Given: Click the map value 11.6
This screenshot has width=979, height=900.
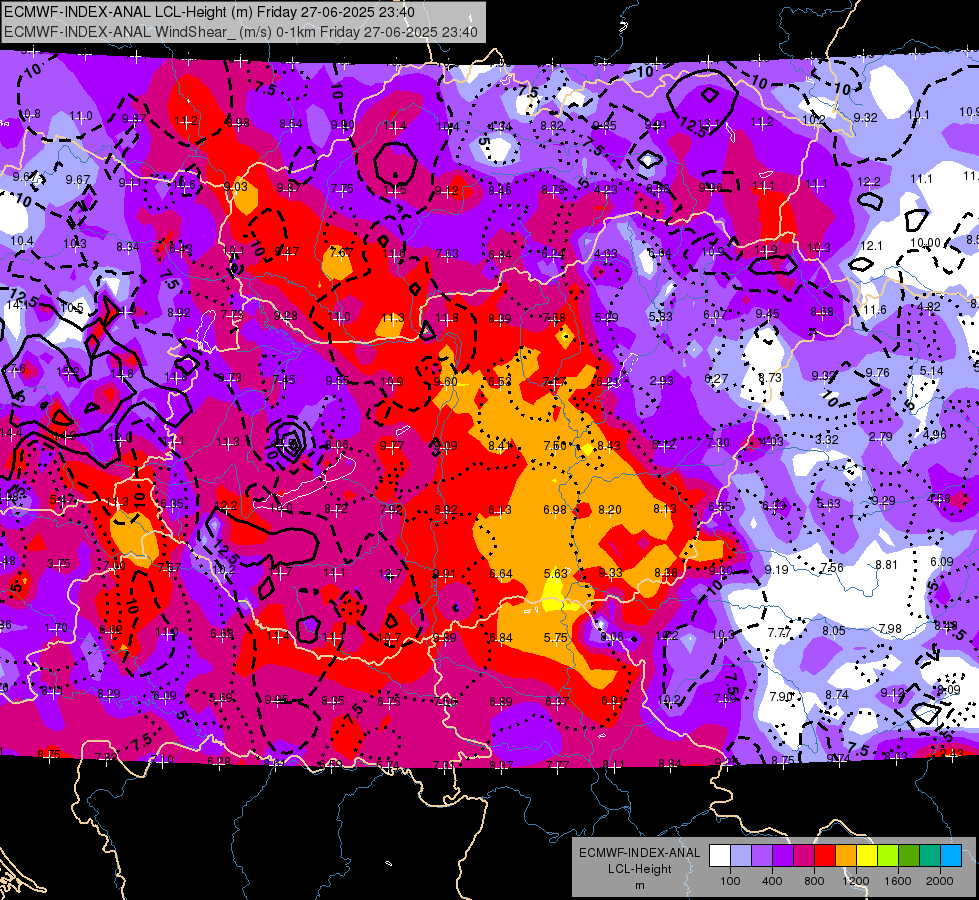Looking at the screenshot, I should (x=875, y=310).
